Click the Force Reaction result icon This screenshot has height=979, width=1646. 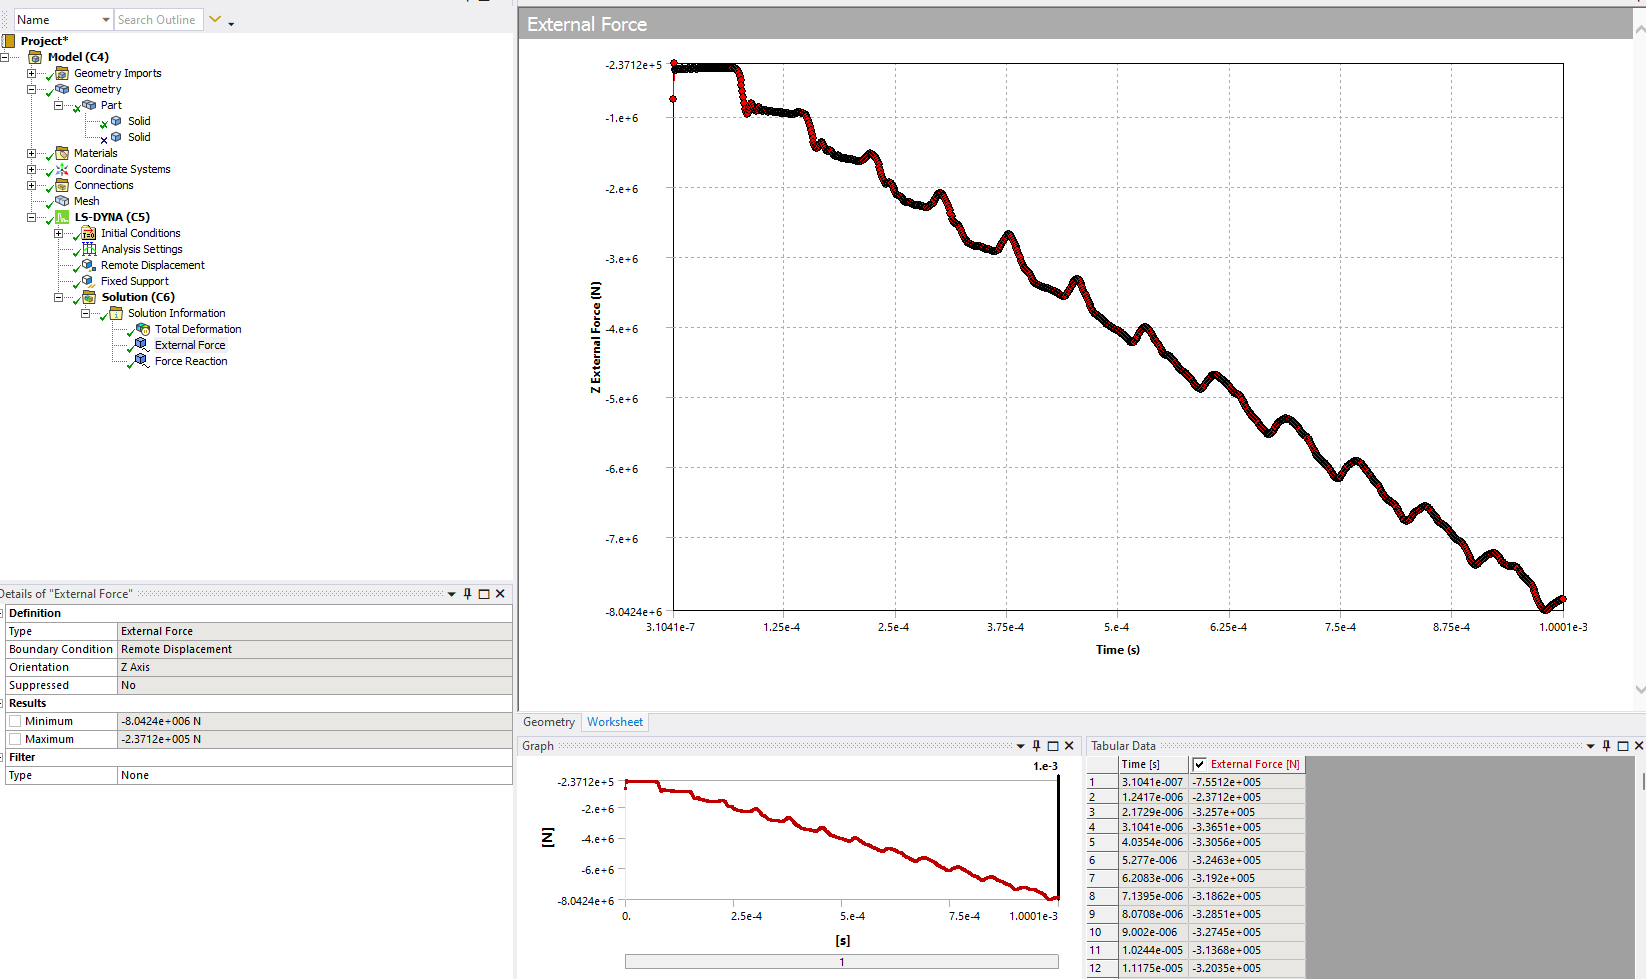point(142,361)
